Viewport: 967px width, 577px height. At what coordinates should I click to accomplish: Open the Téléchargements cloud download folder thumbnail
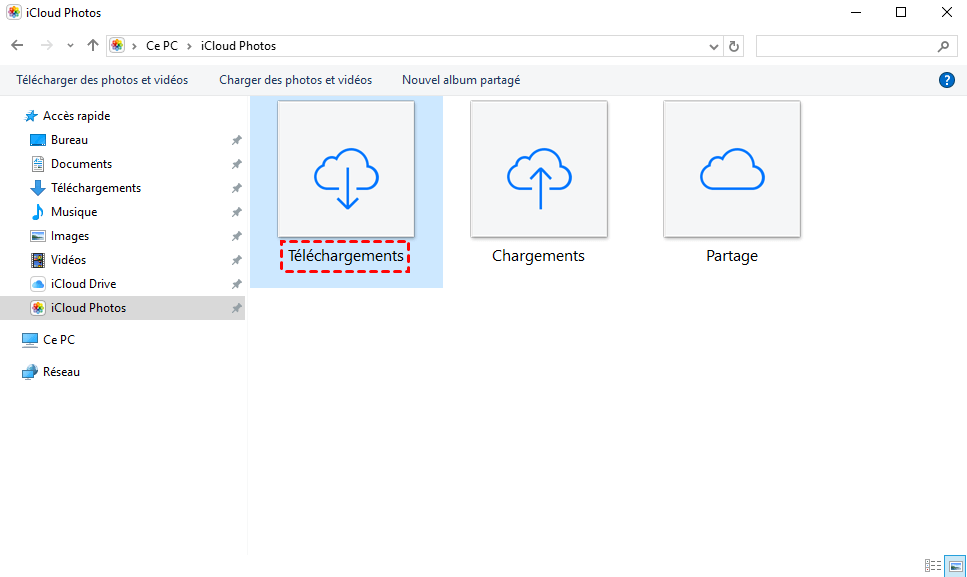click(x=346, y=169)
